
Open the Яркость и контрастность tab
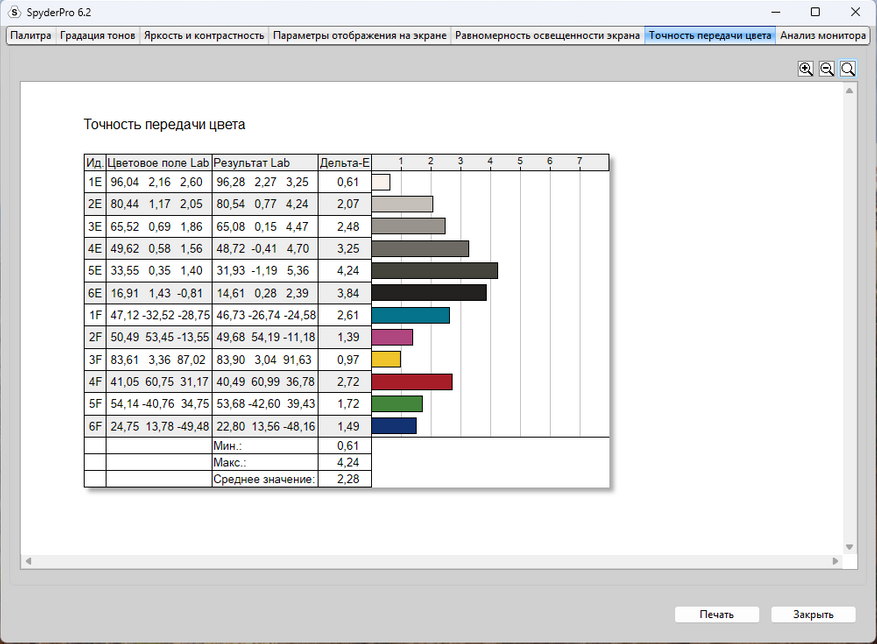pos(204,35)
